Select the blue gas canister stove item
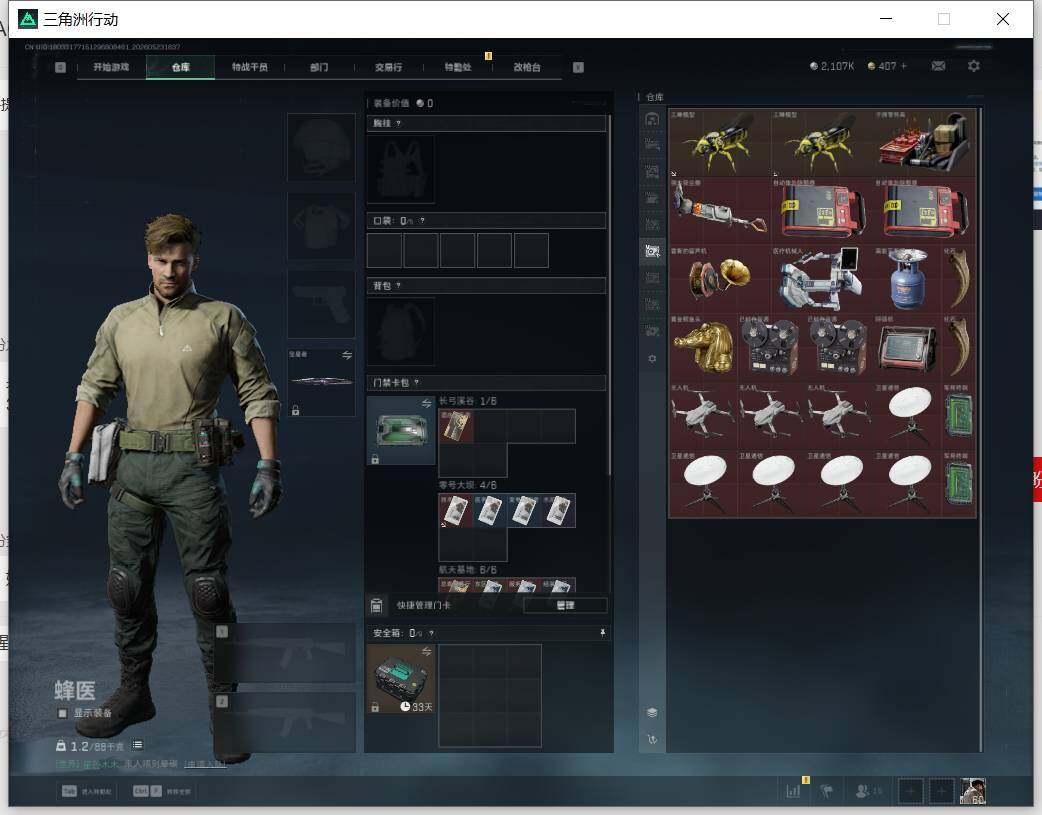1042x815 pixels. click(908, 279)
